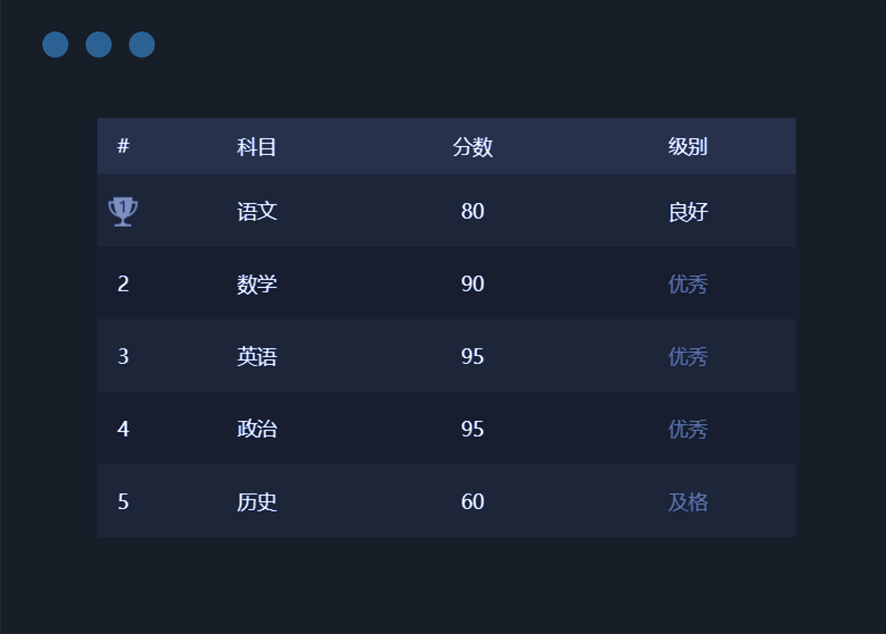
Task: Click the first blue window dot
Action: (x=55, y=45)
